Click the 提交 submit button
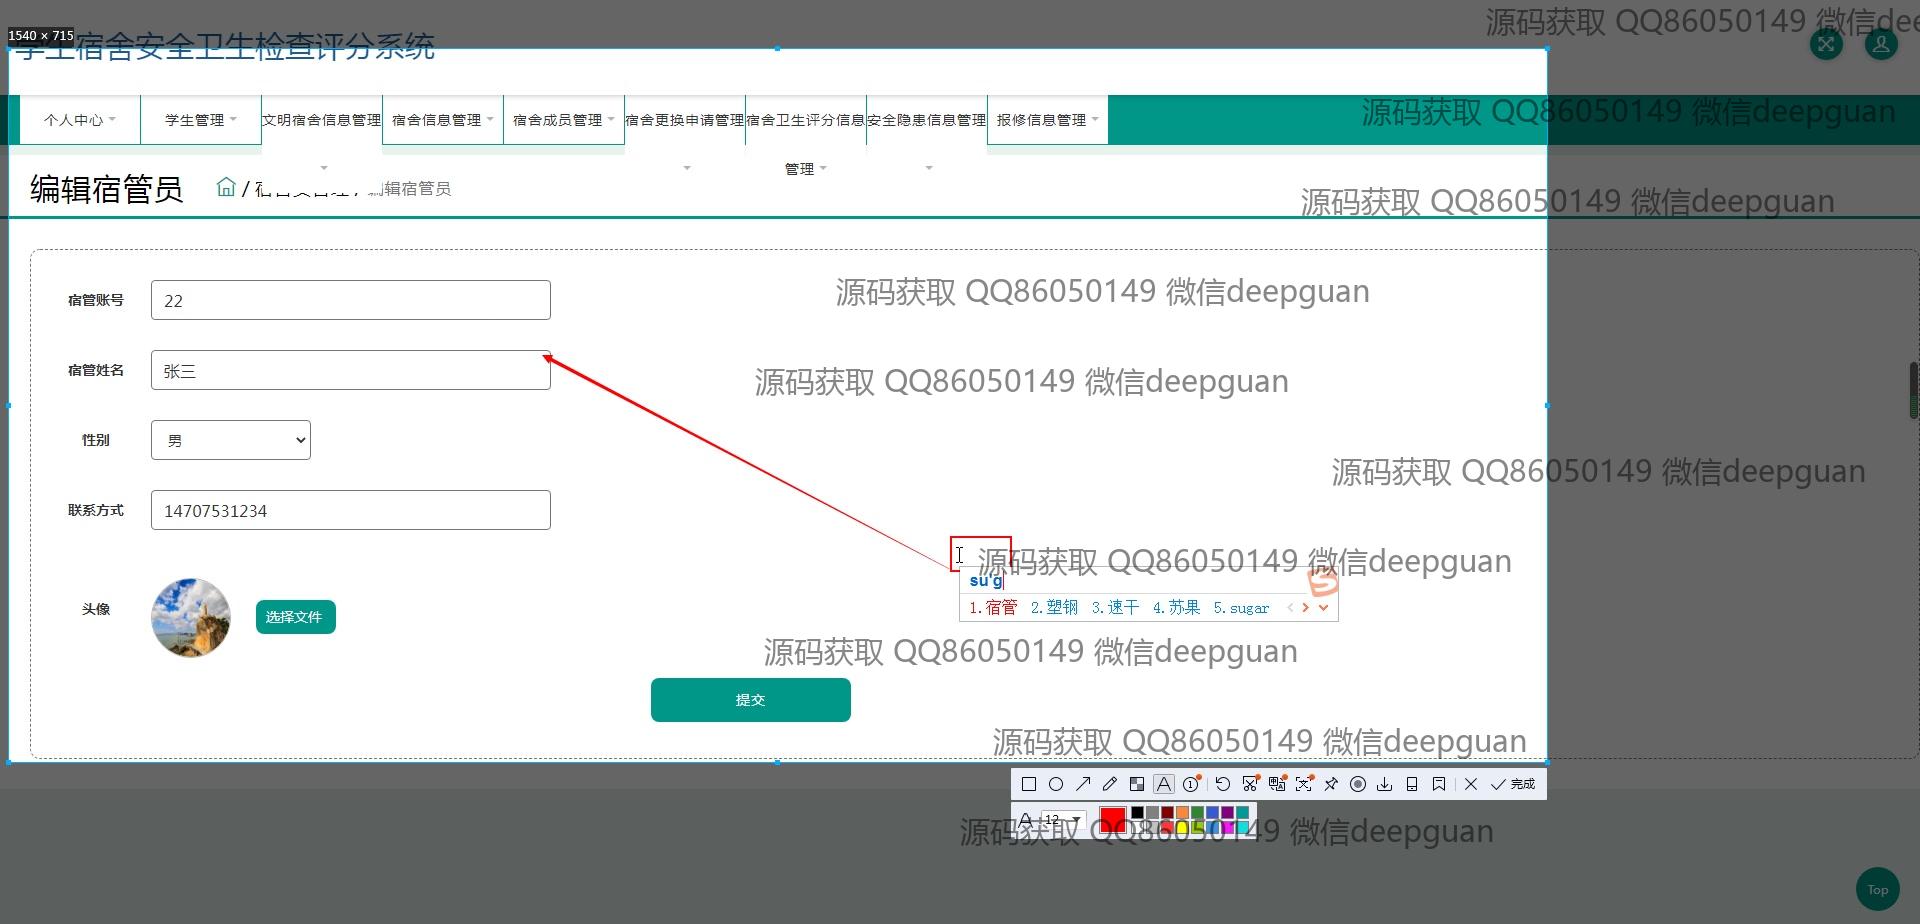The width and height of the screenshot is (1920, 924). click(x=751, y=700)
